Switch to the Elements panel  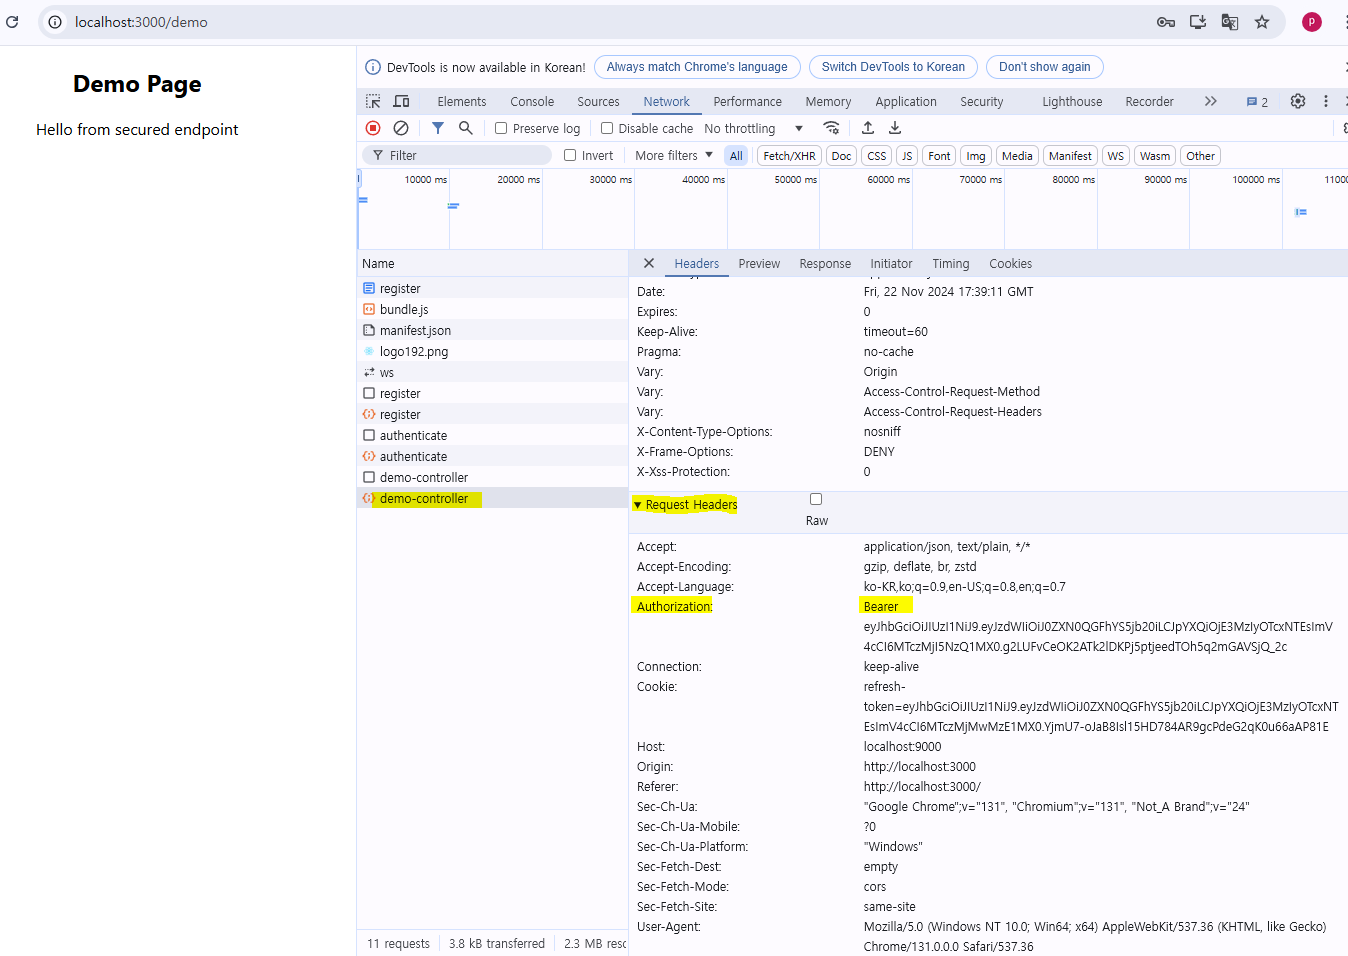point(462,102)
